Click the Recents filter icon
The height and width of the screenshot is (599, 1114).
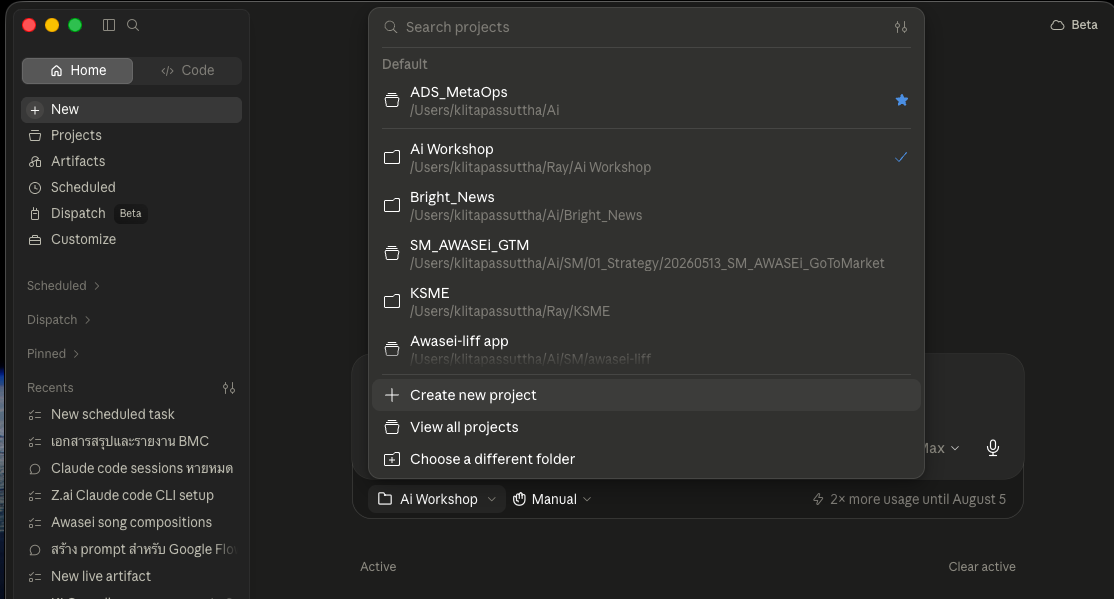tap(229, 388)
